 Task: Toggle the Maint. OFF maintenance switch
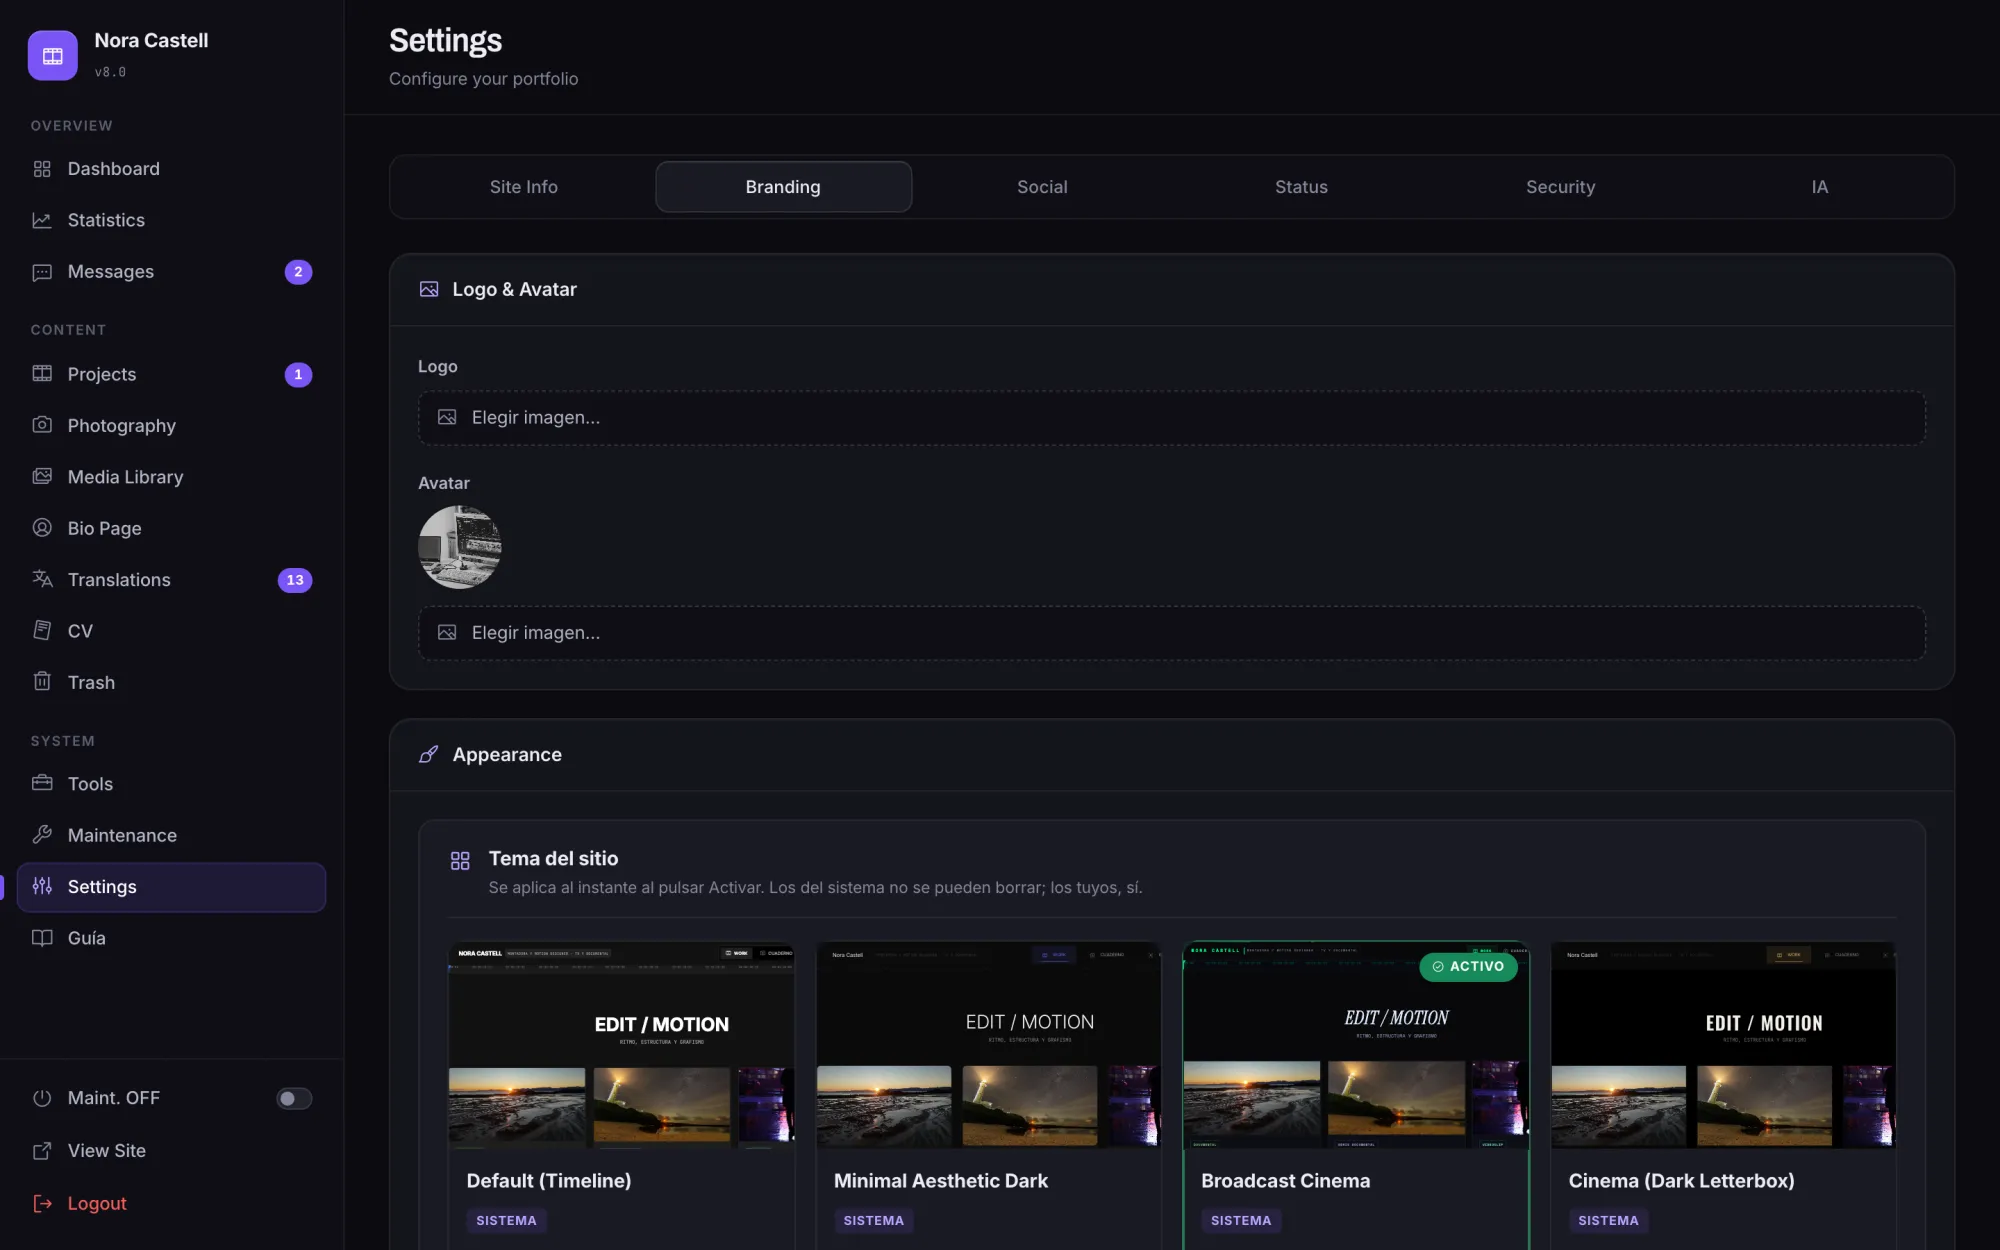[294, 1099]
